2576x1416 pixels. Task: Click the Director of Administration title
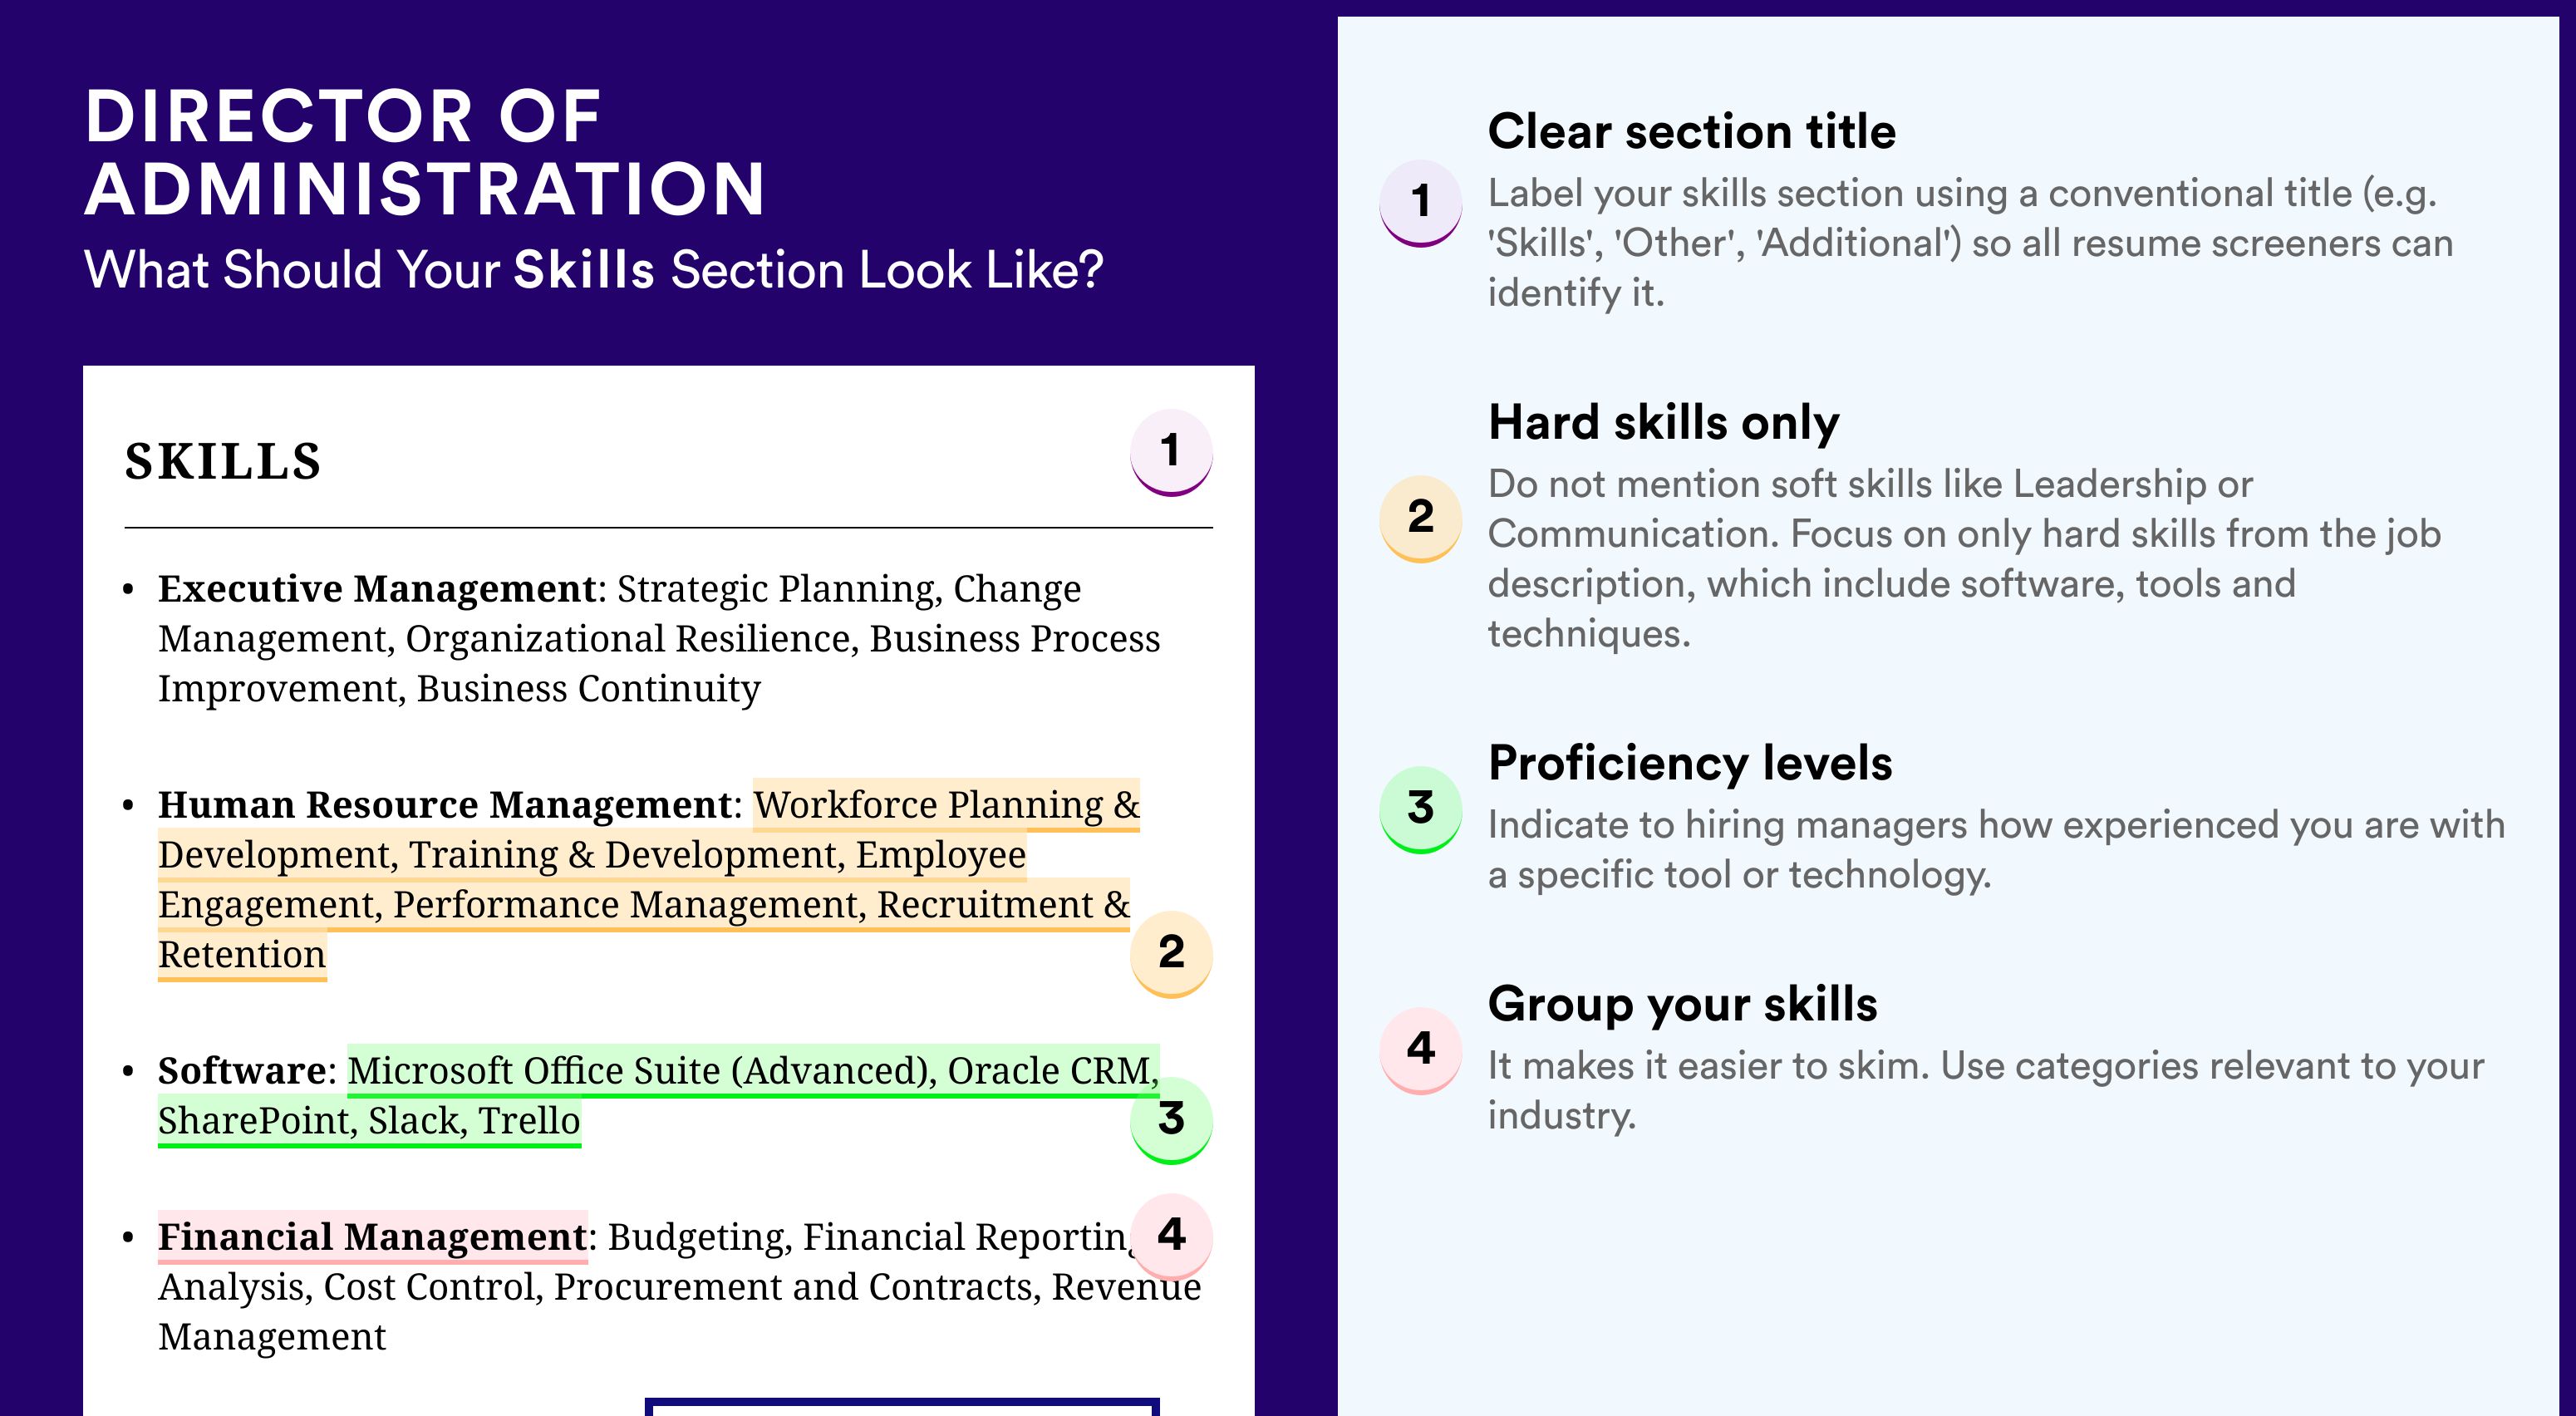click(424, 152)
